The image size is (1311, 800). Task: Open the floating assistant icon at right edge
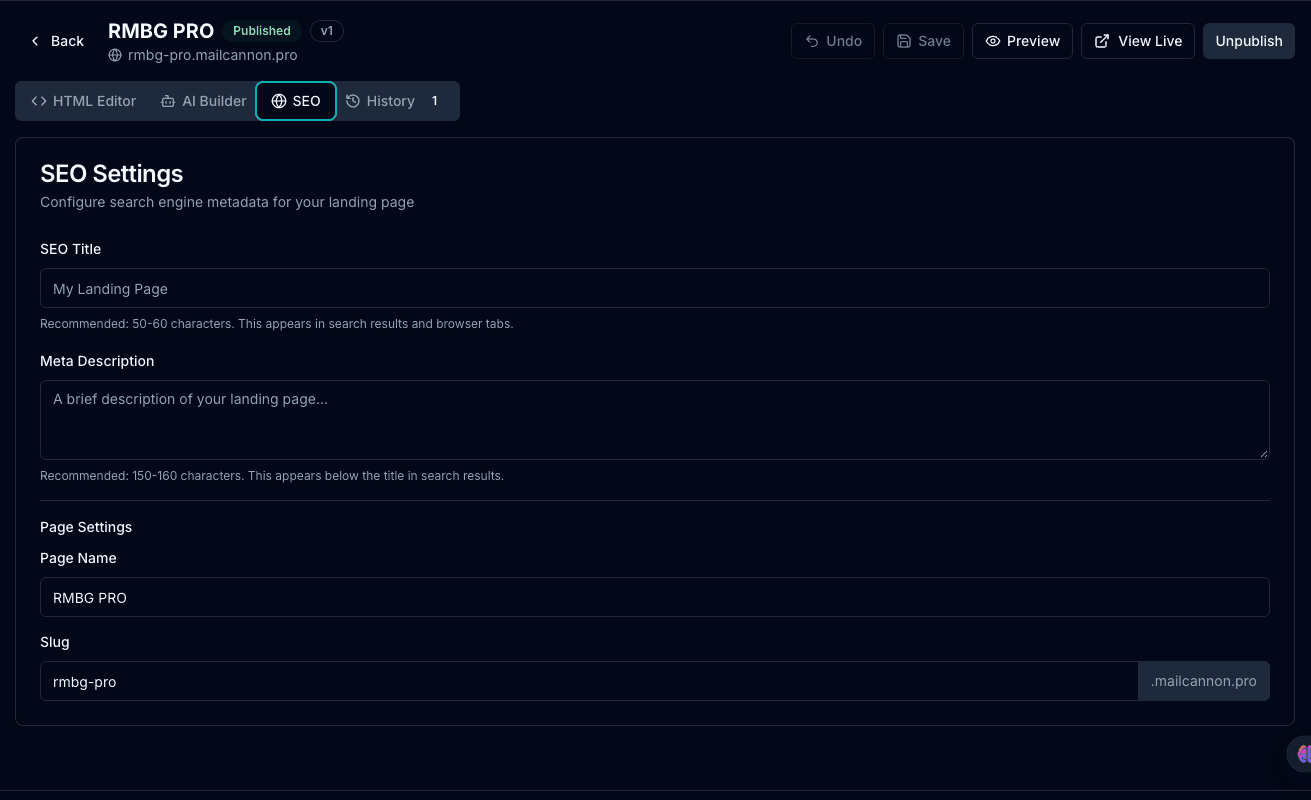click(1300, 754)
